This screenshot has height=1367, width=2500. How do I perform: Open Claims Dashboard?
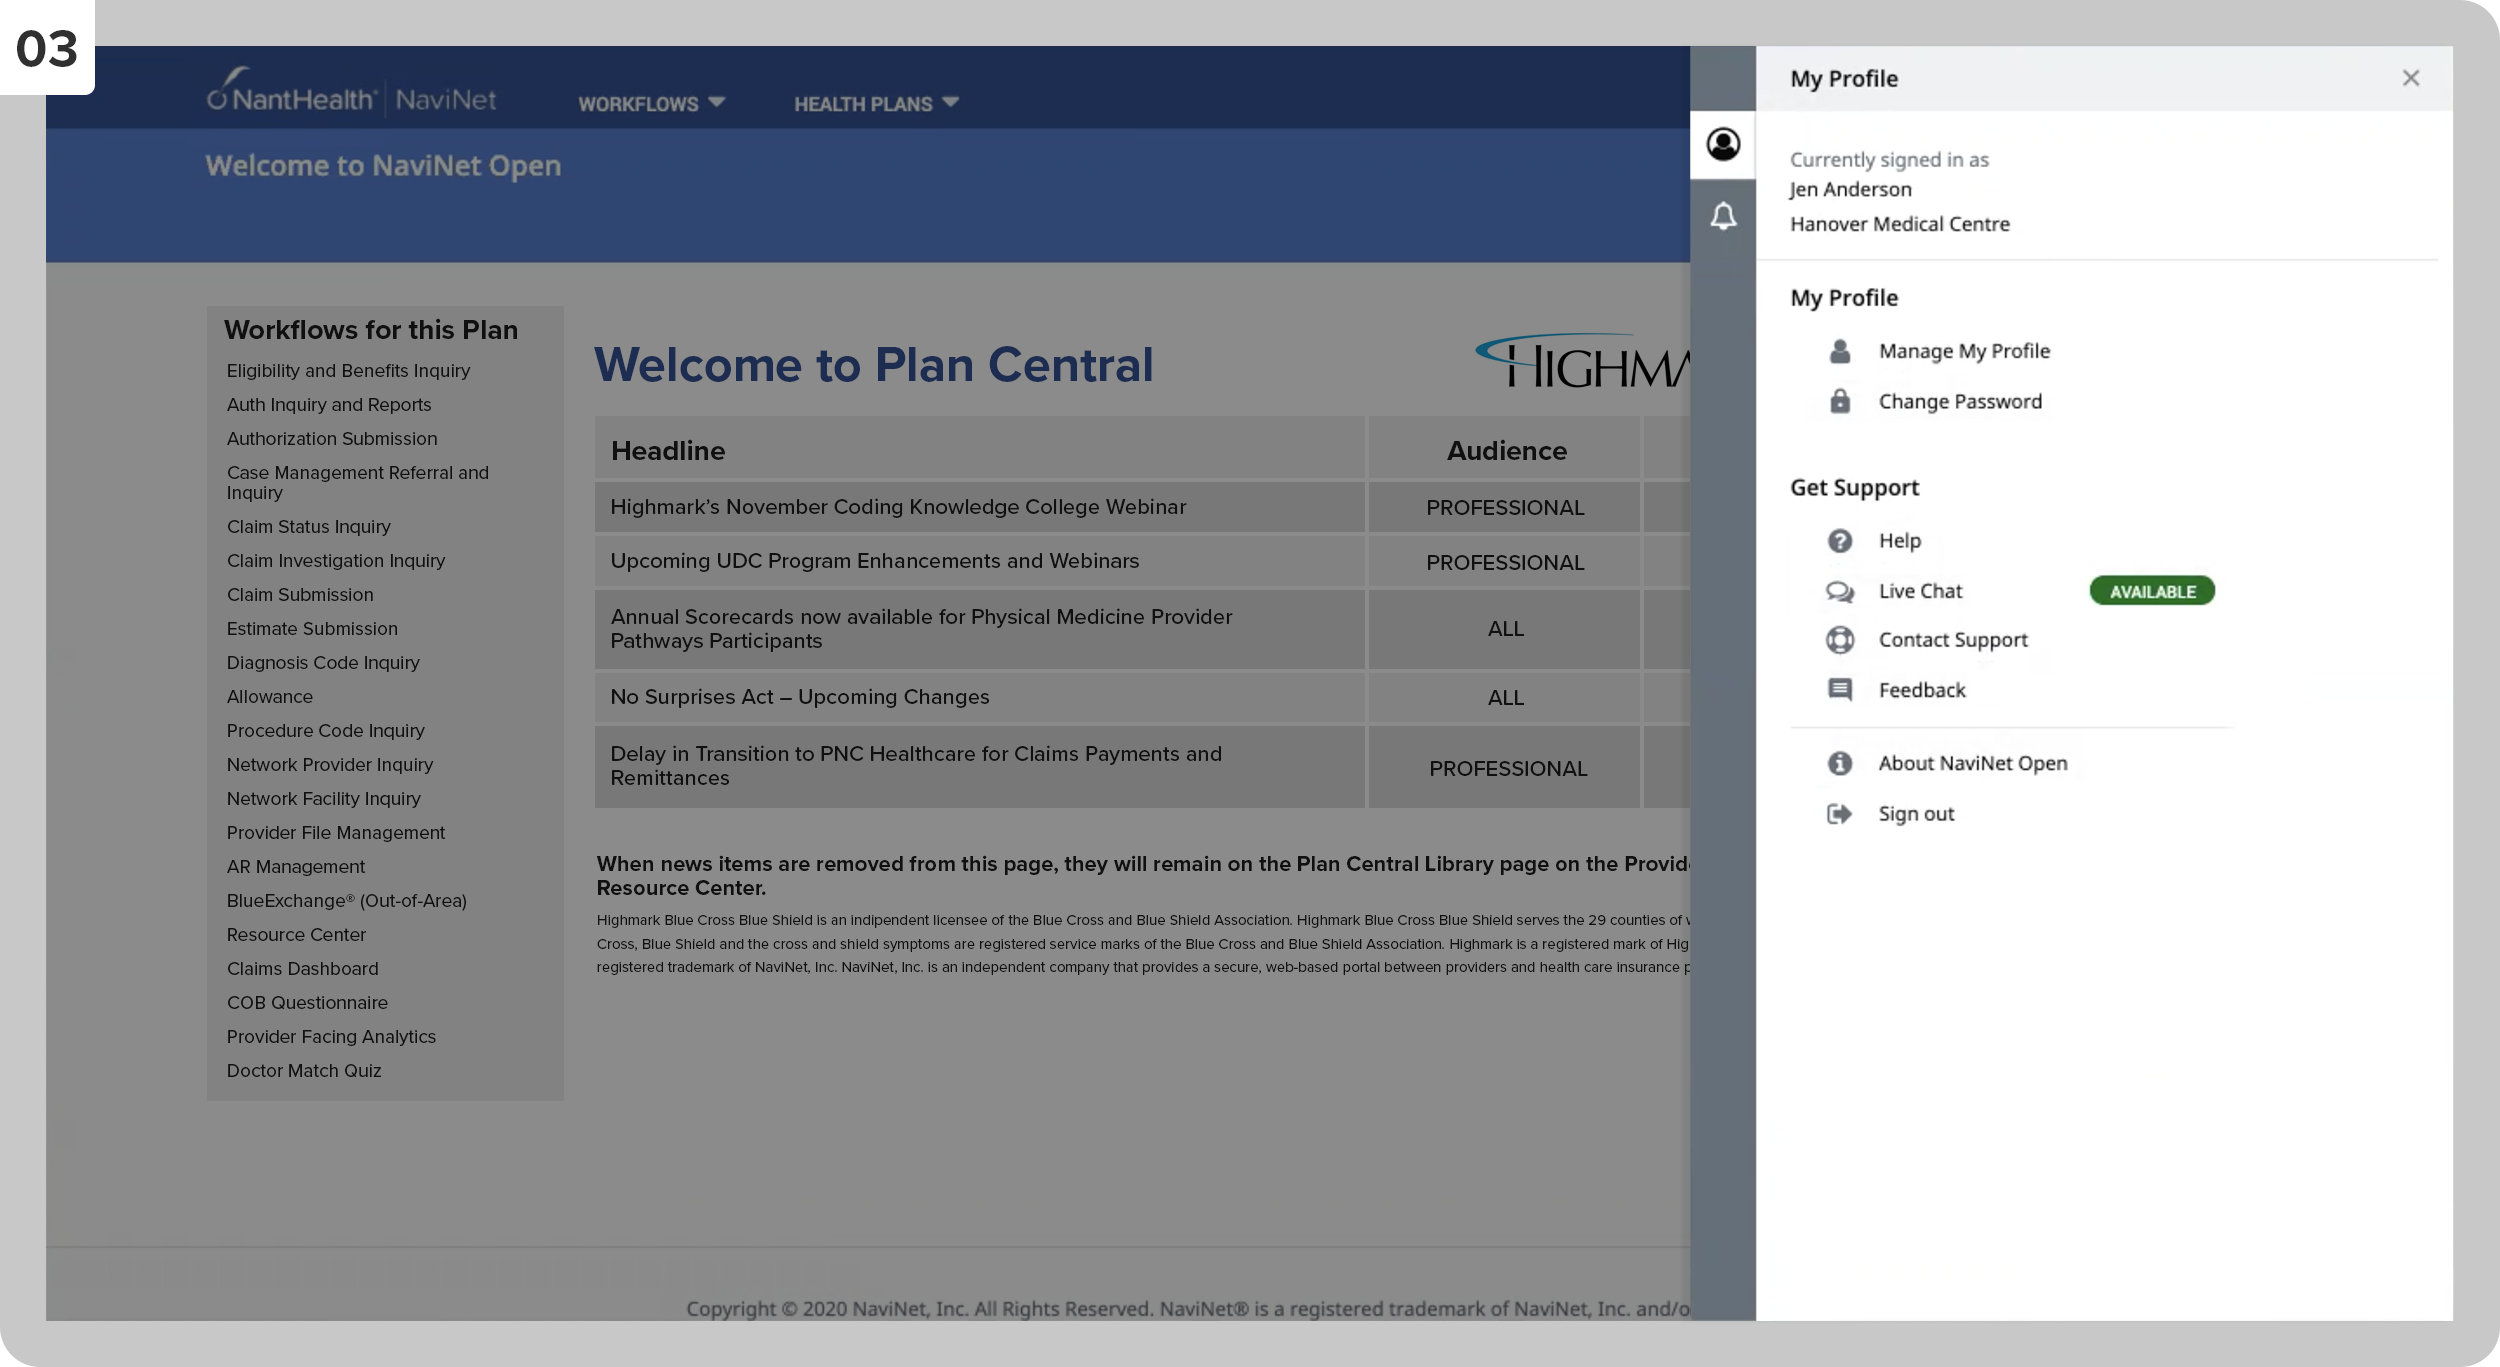pos(303,969)
